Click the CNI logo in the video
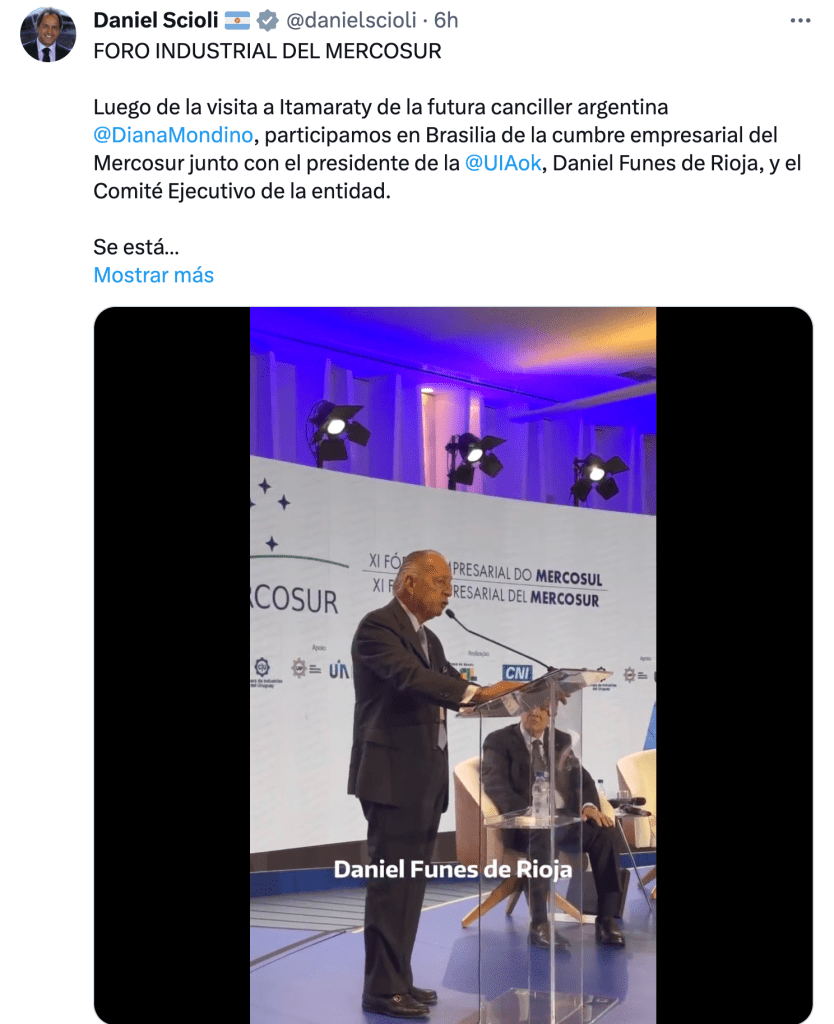 [517, 673]
